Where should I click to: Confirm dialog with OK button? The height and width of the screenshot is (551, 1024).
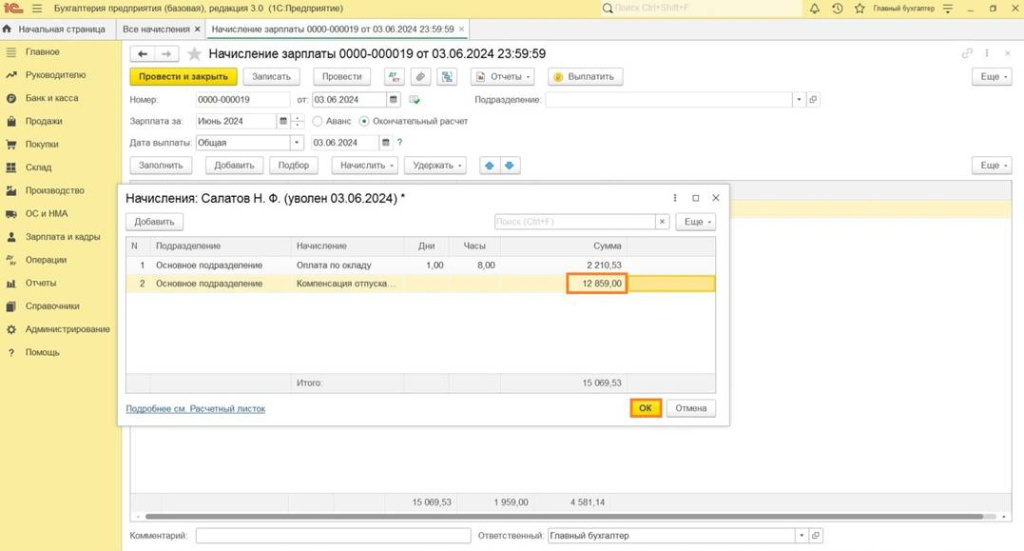645,408
